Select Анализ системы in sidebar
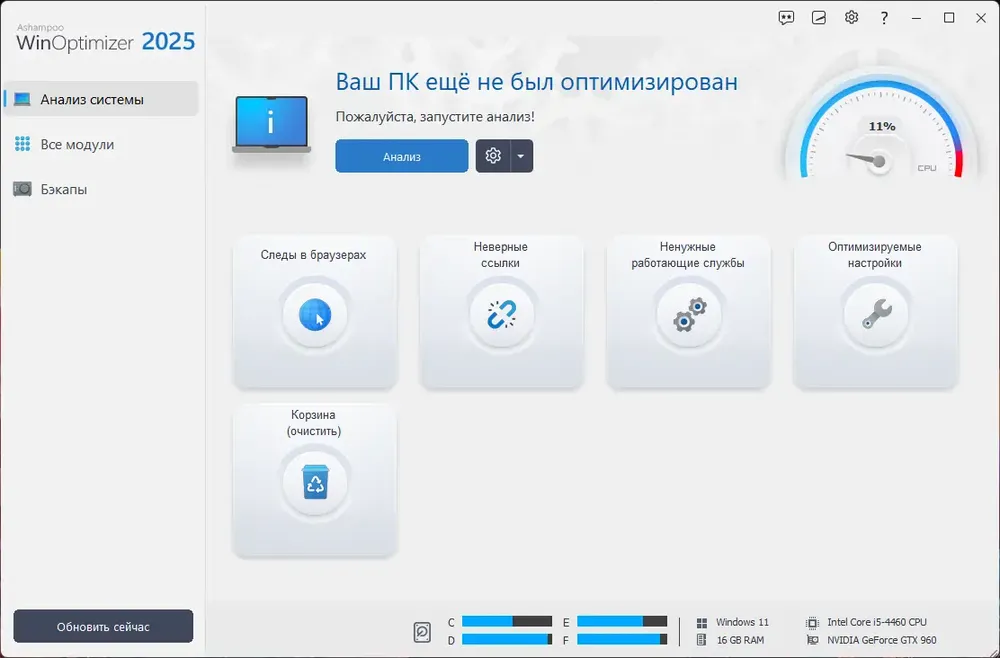Image resolution: width=1000 pixels, height=658 pixels. (101, 99)
